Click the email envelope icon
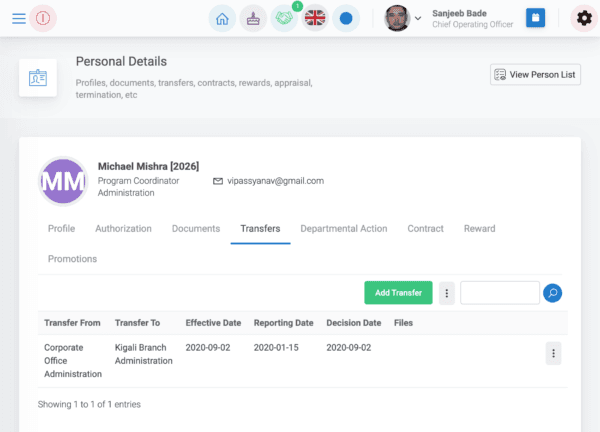The width and height of the screenshot is (600, 432). pos(218,181)
